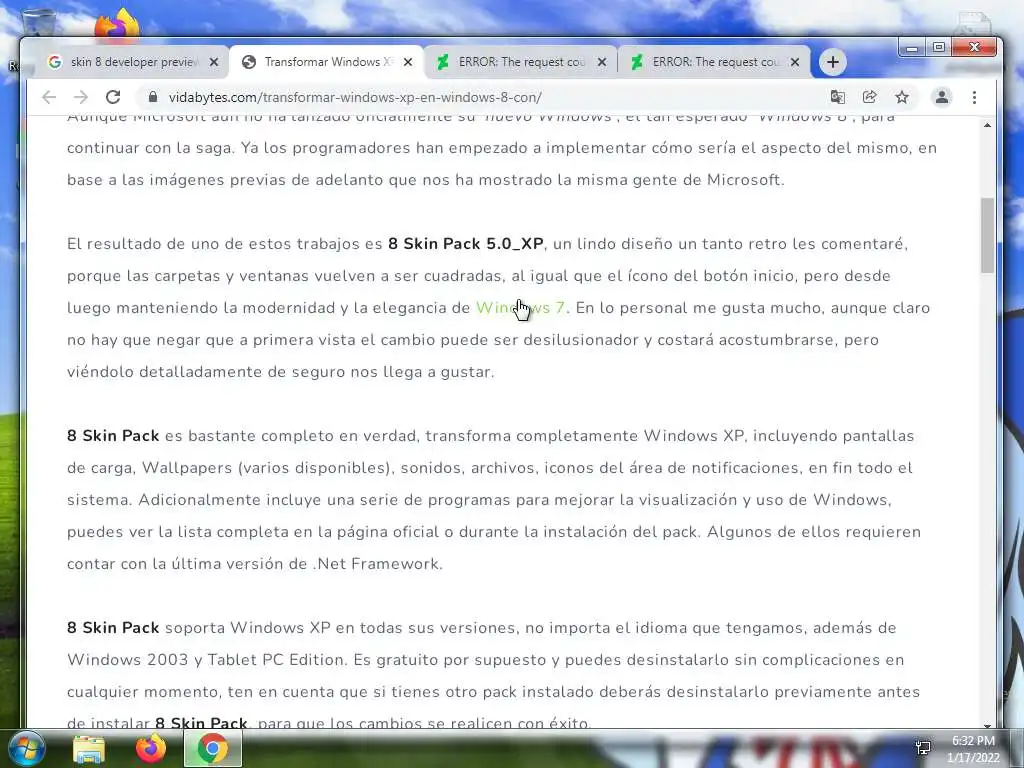
Task: Close the first ERROR tab
Action: click(601, 62)
